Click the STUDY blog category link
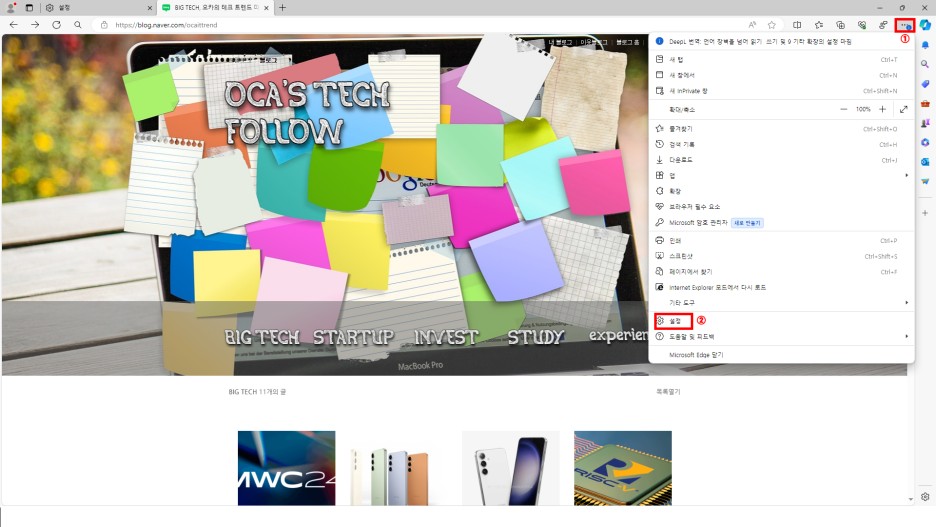Viewport: 936px width, 527px height. coord(535,337)
